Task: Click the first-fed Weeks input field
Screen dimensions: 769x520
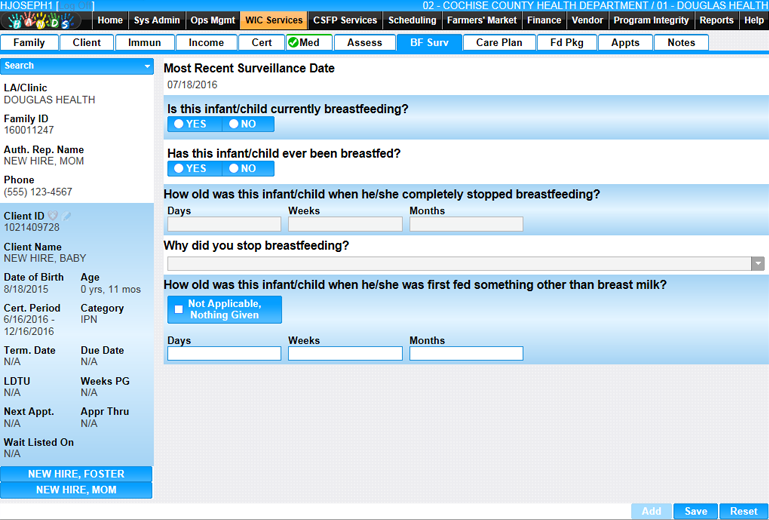Action: pos(345,354)
